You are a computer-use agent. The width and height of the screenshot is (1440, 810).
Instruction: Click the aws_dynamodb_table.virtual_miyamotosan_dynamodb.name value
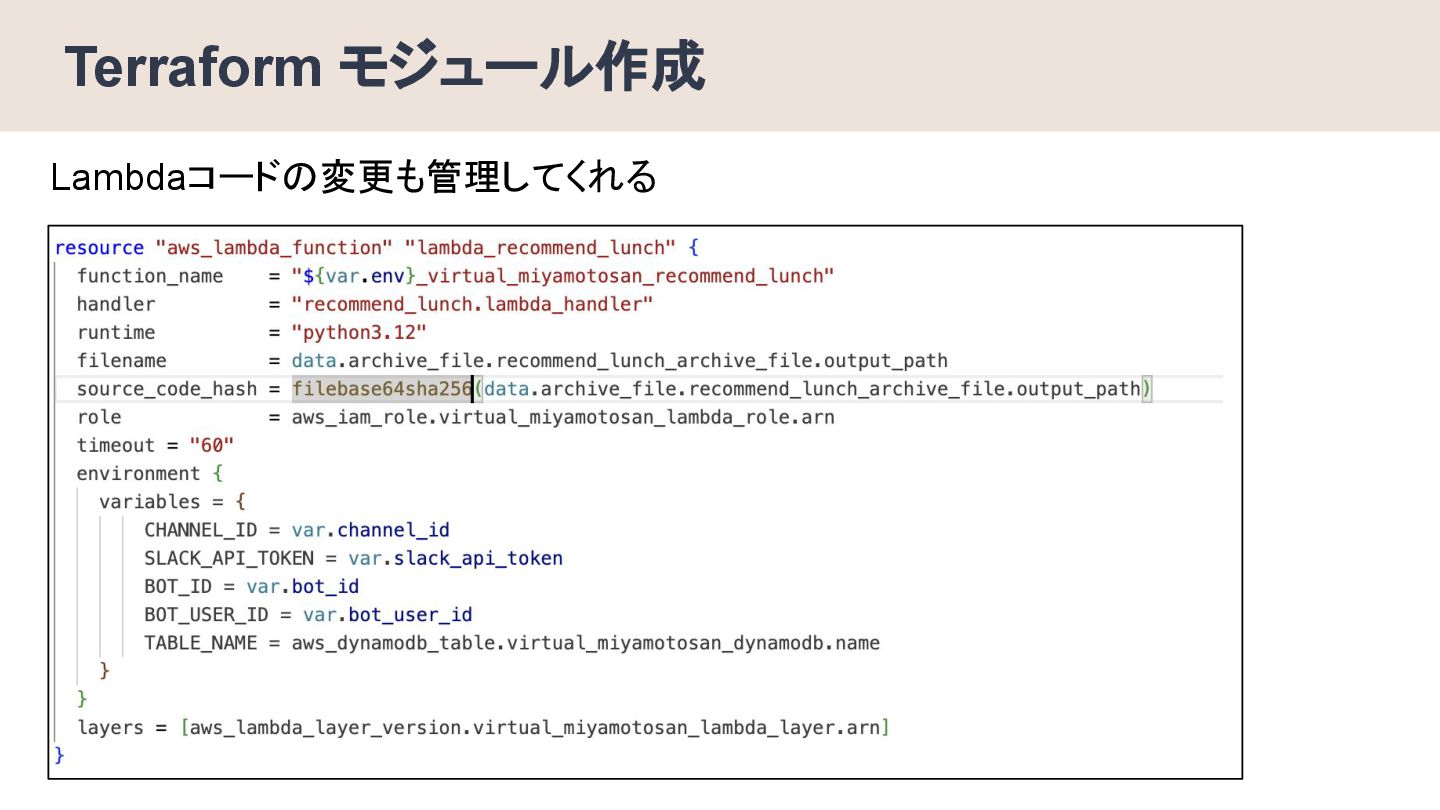pyautogui.click(x=586, y=643)
